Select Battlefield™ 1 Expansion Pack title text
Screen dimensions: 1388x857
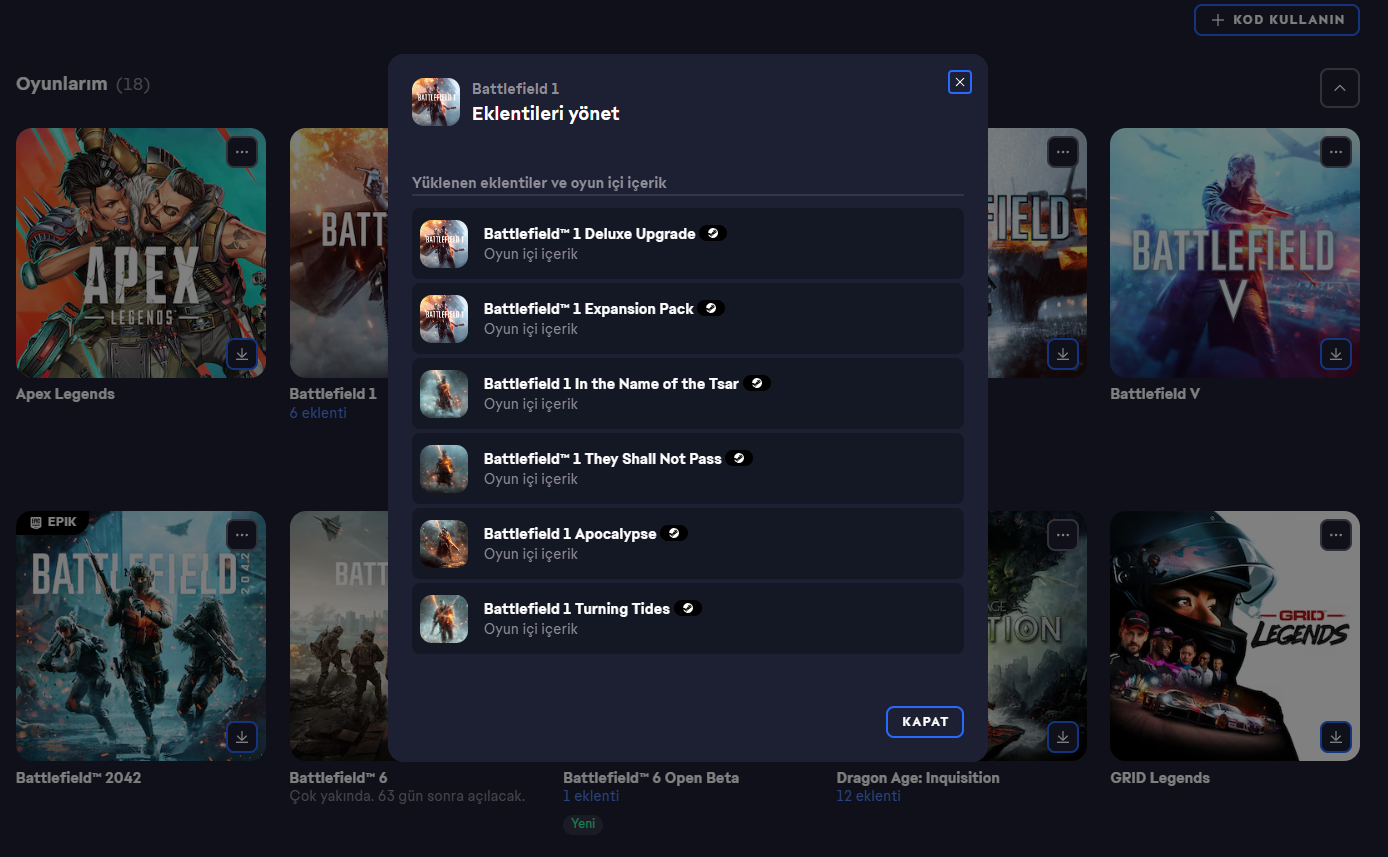(588, 309)
